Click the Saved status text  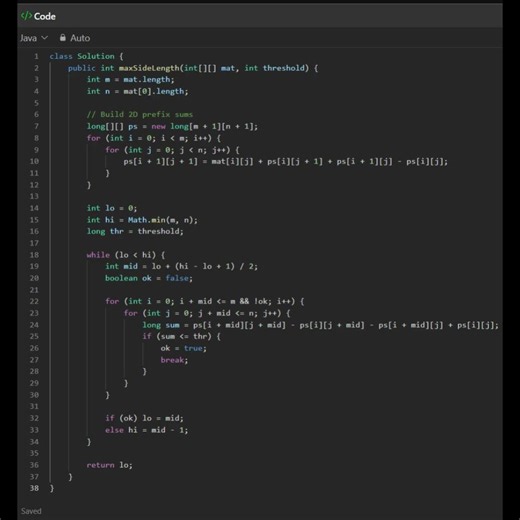point(31,511)
